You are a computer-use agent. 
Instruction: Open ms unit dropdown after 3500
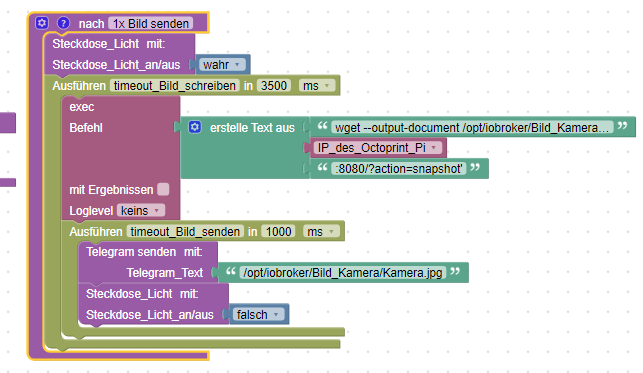pos(317,86)
